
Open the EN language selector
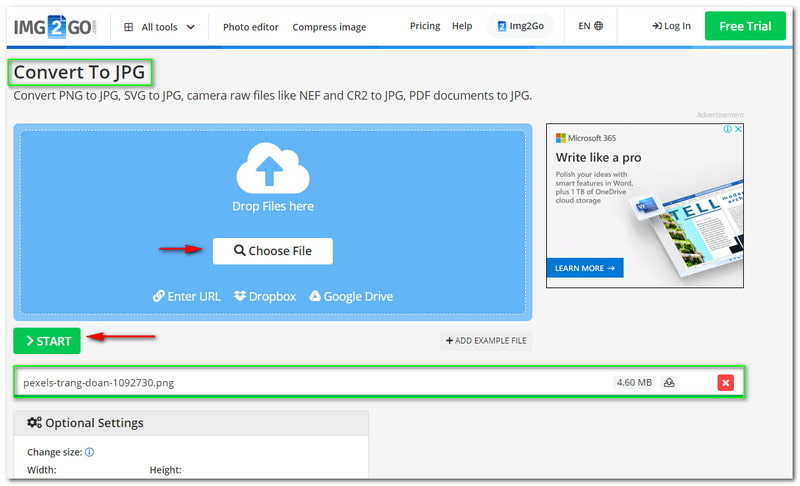coord(590,26)
